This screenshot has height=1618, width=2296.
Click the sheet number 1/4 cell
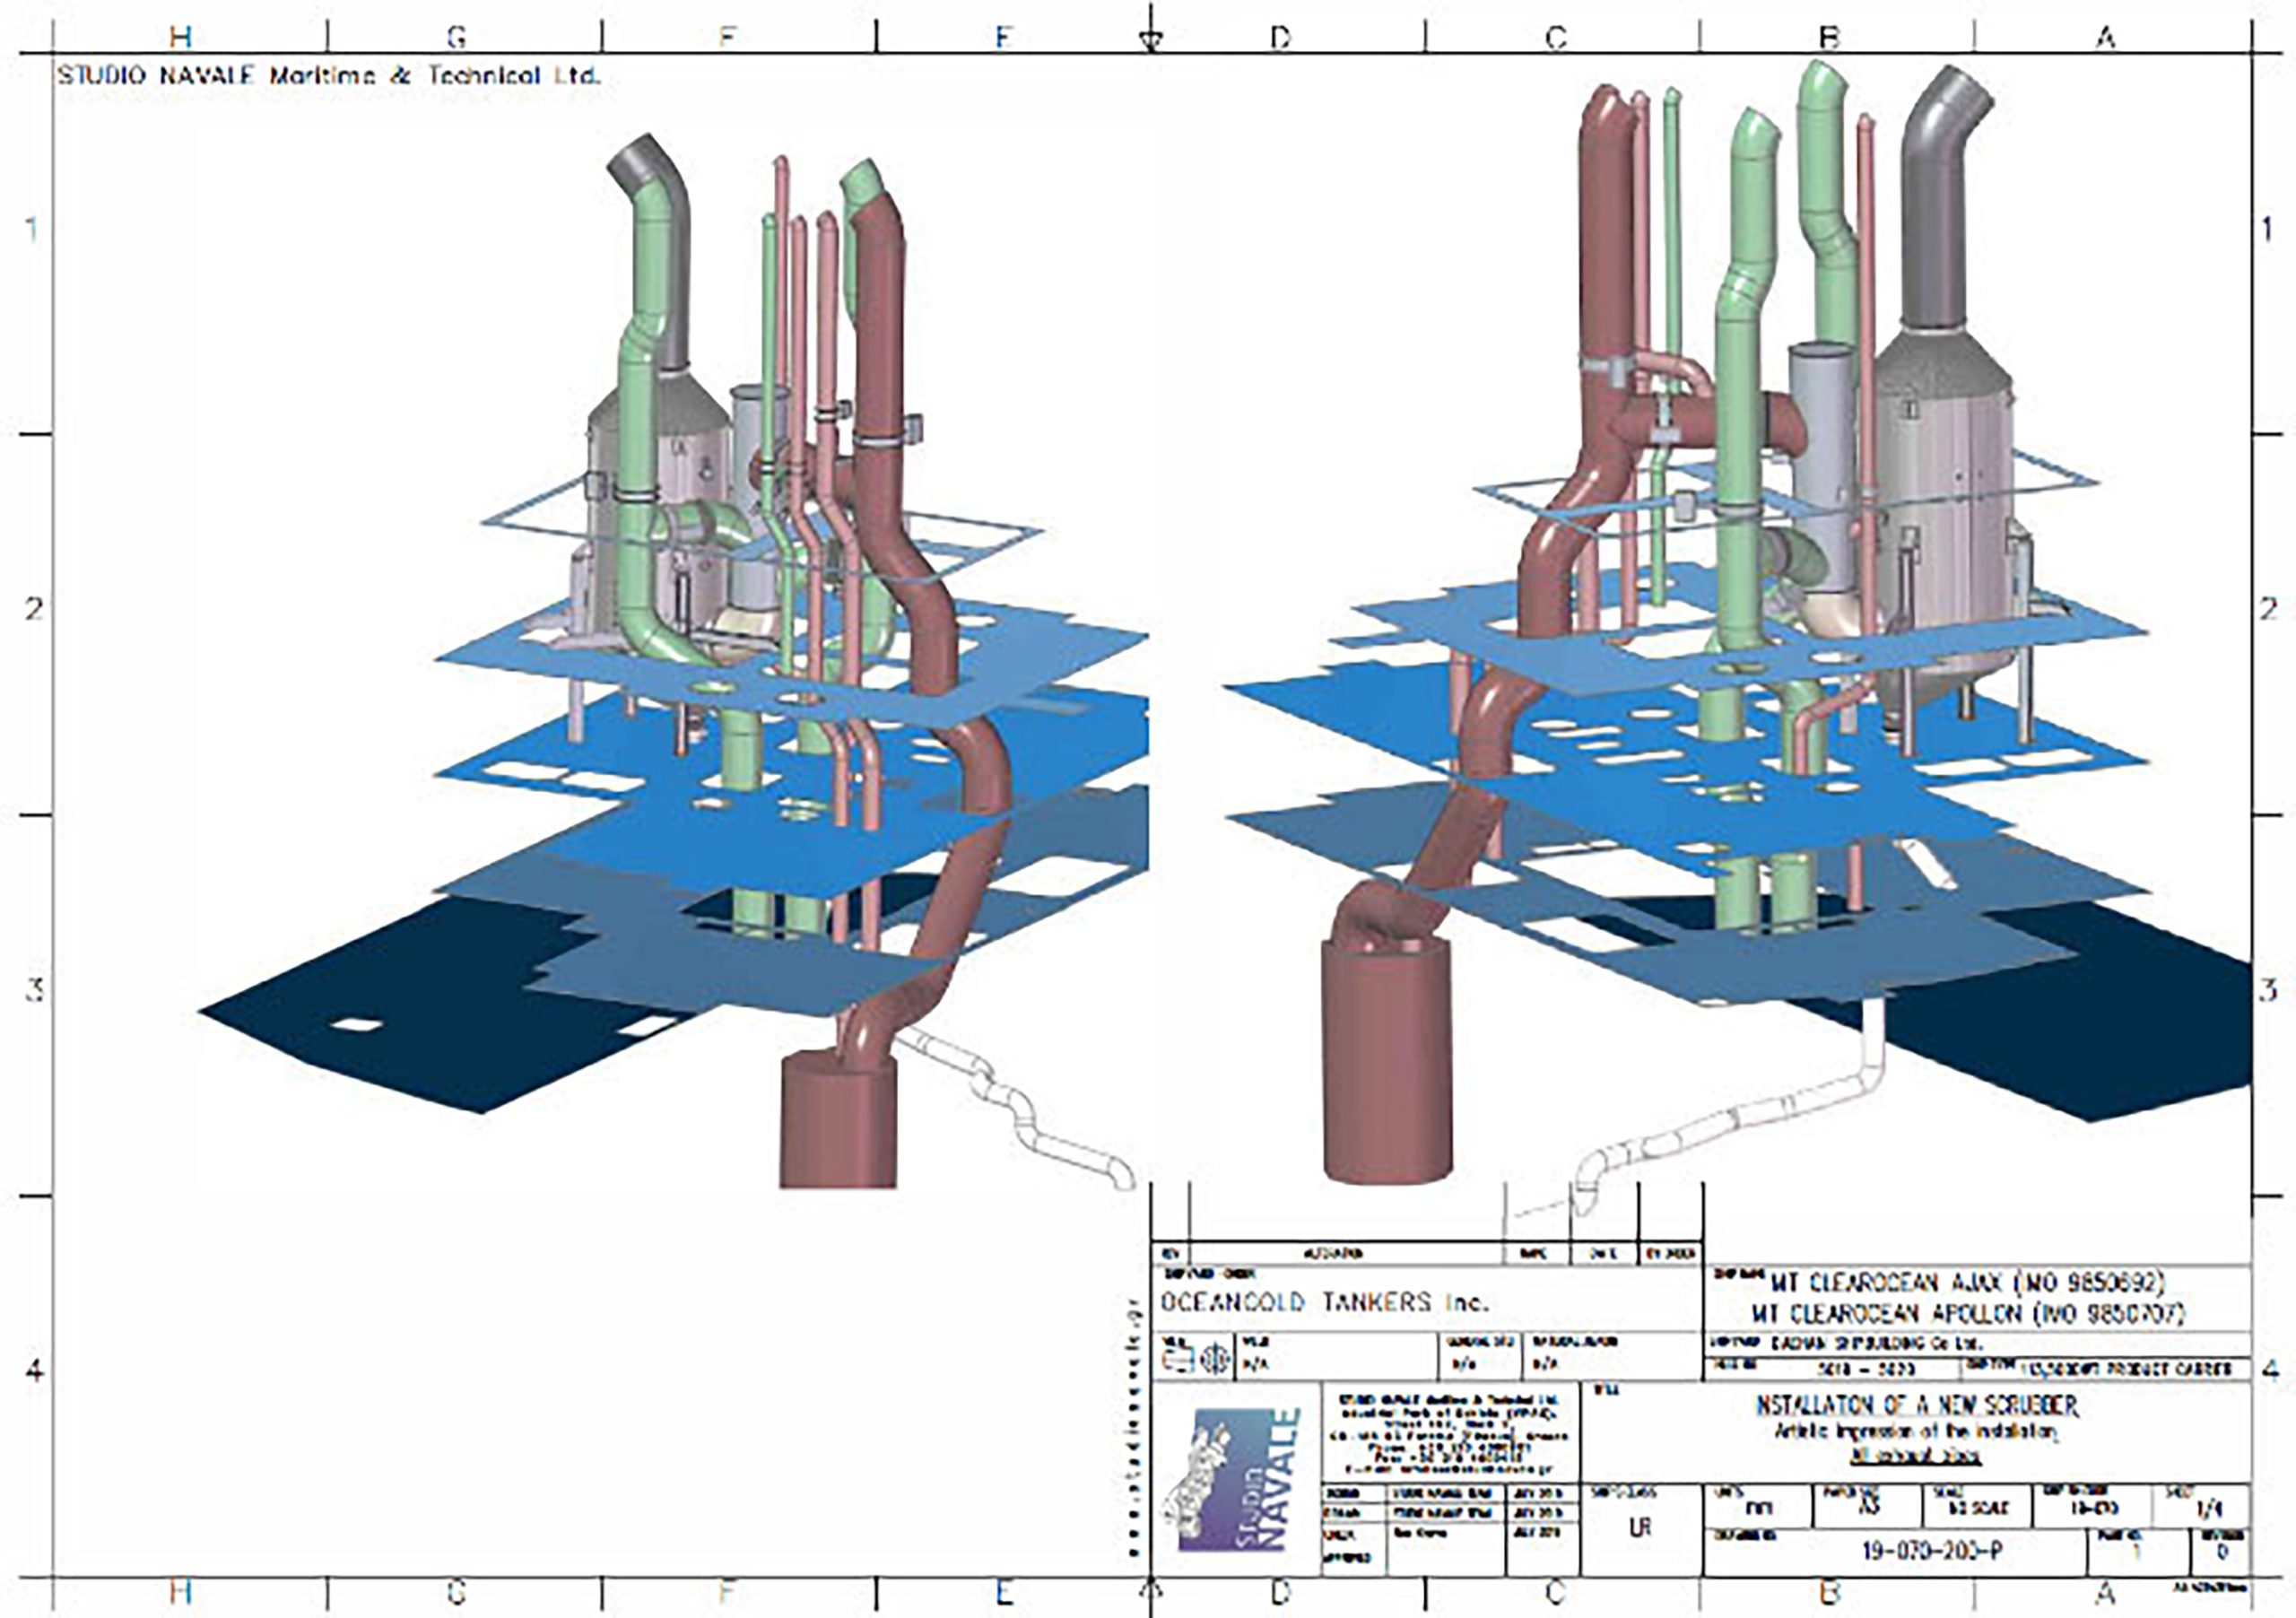(2209, 1510)
